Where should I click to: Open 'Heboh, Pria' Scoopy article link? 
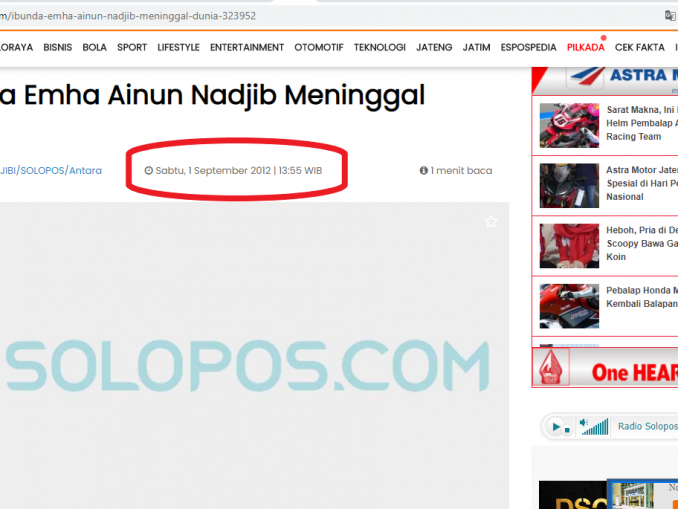pyautogui.click(x=642, y=243)
